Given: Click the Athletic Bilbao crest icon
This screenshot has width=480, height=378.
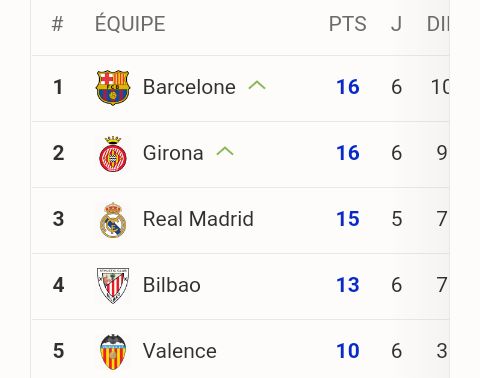Looking at the screenshot, I should click(113, 285).
